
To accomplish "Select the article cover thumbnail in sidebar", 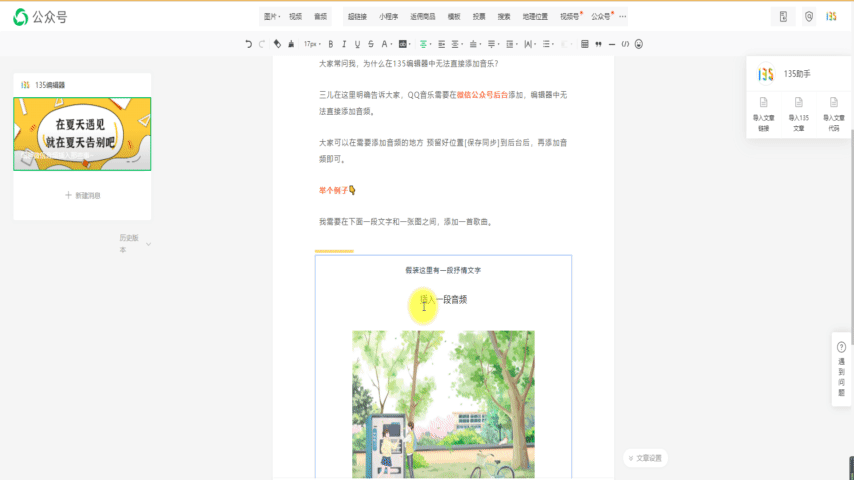I will coord(82,134).
